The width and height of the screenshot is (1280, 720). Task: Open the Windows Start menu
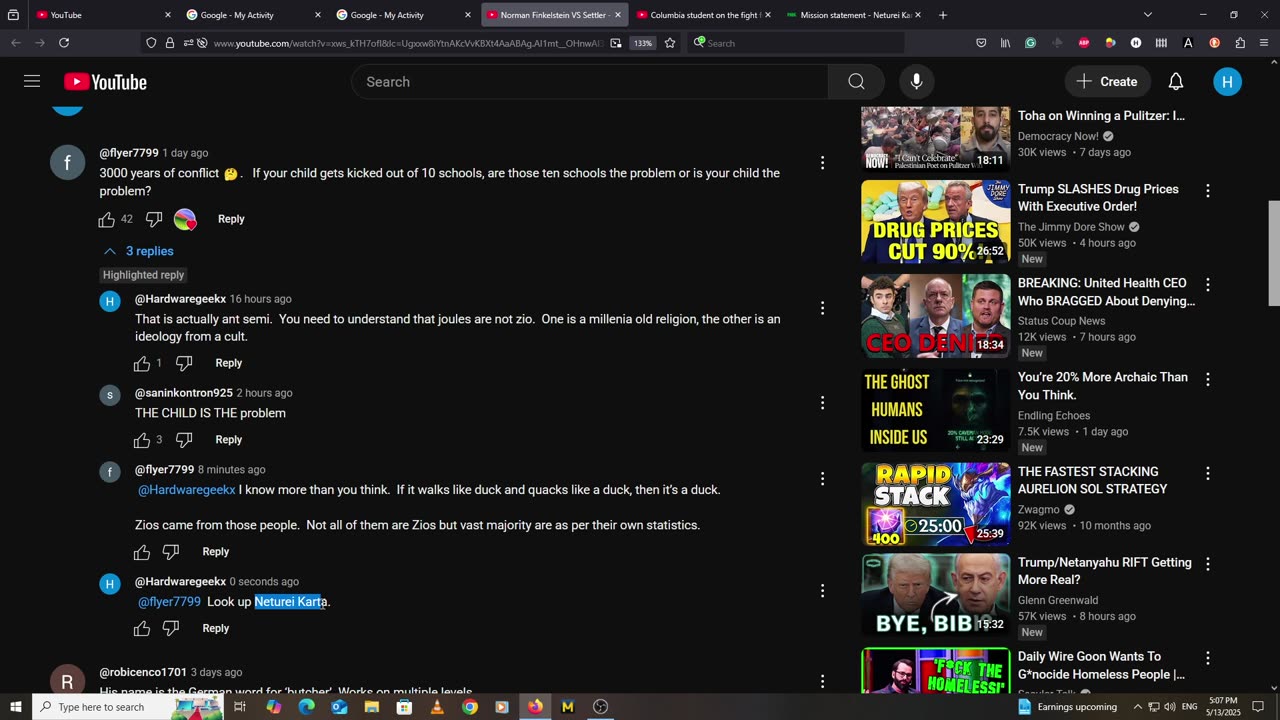coord(16,707)
